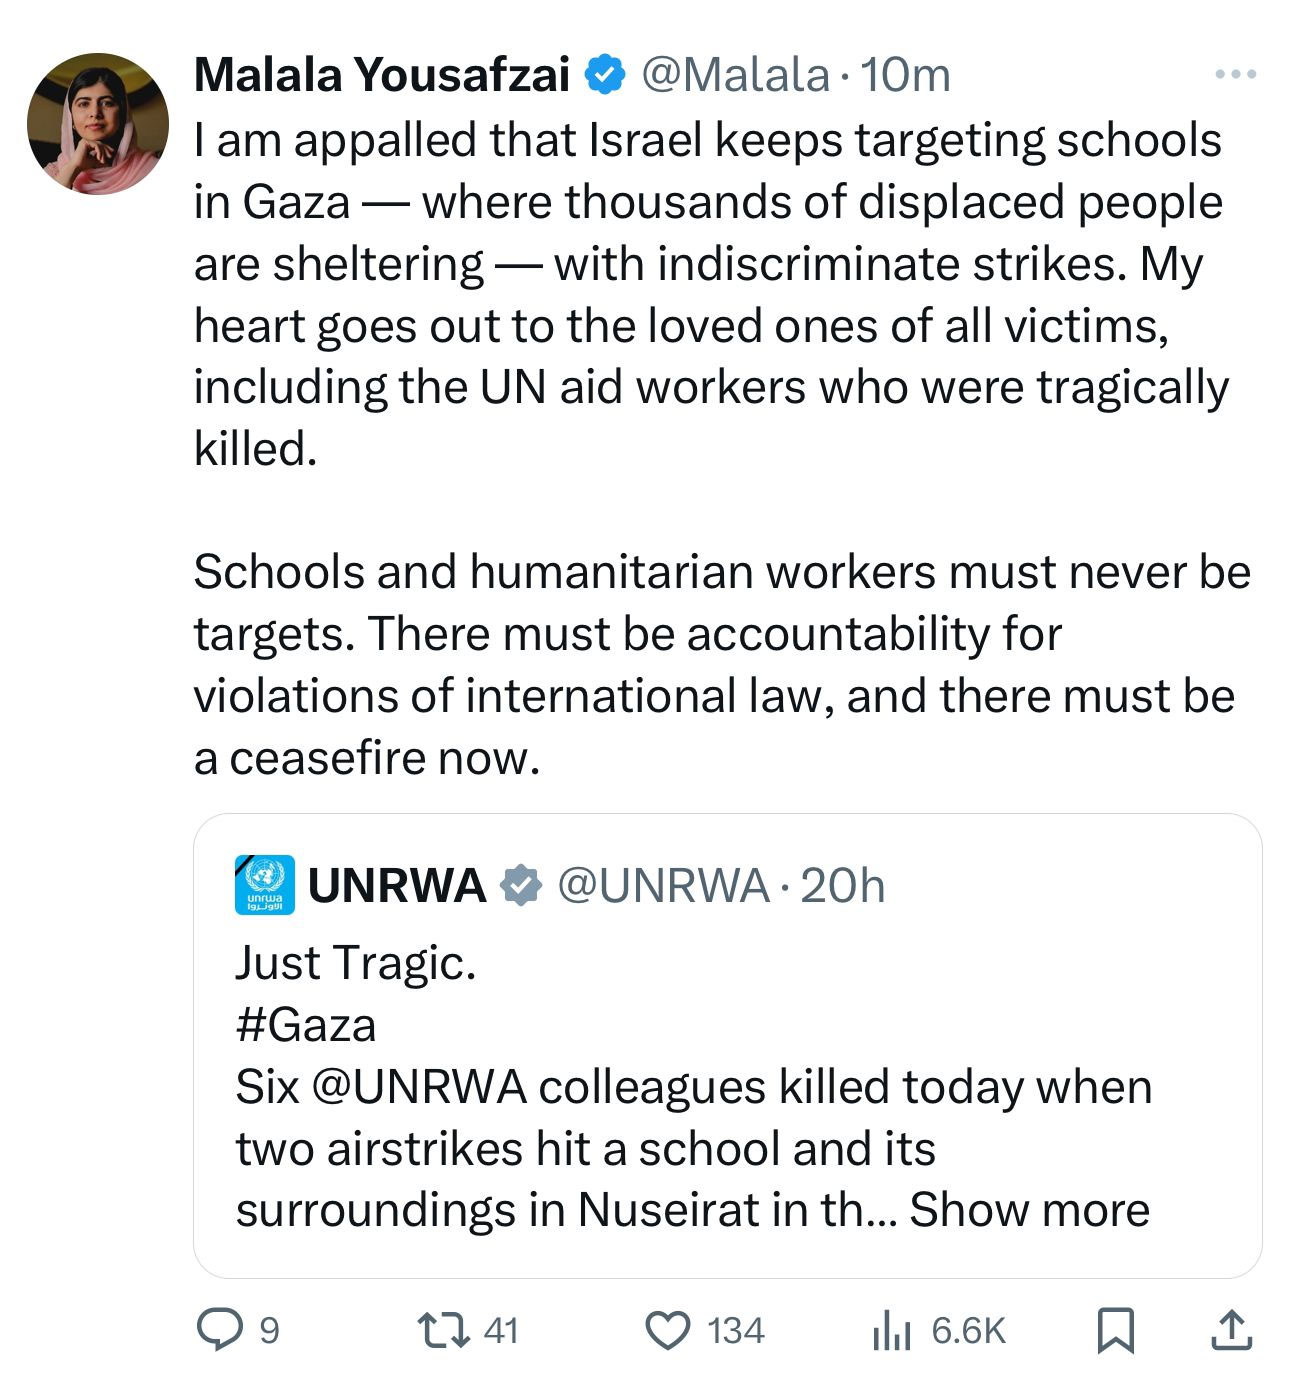Bookmark this tweet
This screenshot has width=1290, height=1378.
[1116, 1330]
